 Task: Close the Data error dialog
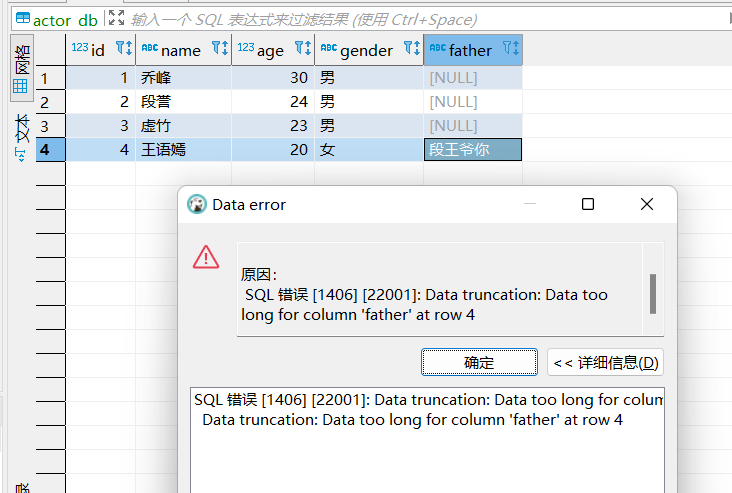(x=647, y=204)
